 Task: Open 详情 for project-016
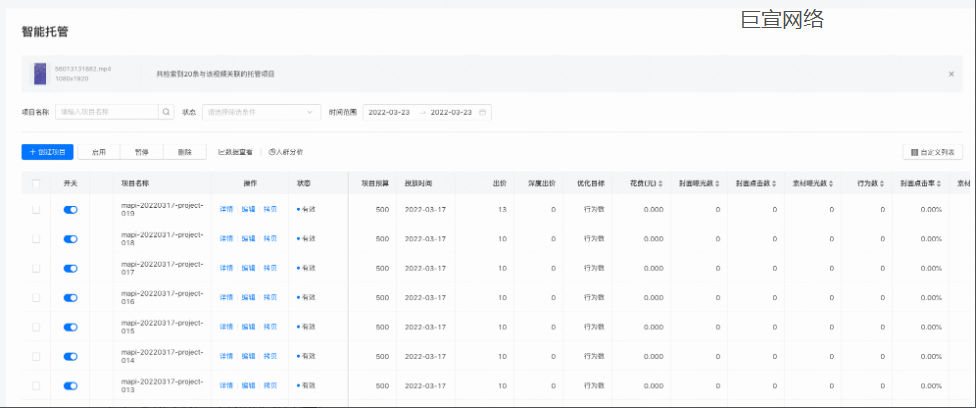226,297
